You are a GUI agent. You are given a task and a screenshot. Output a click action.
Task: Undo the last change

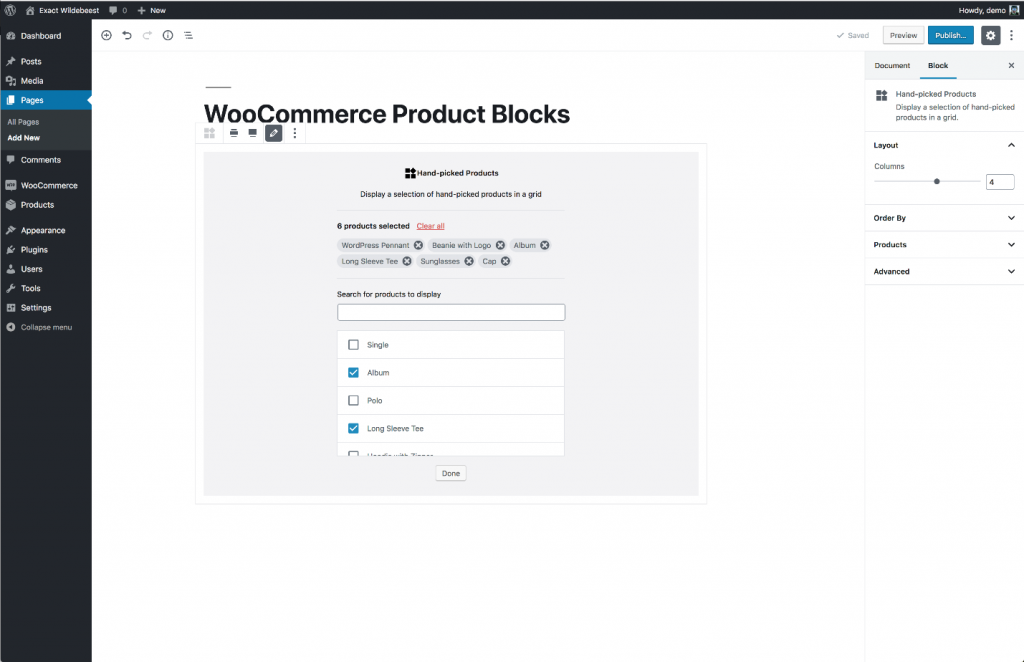pos(127,35)
